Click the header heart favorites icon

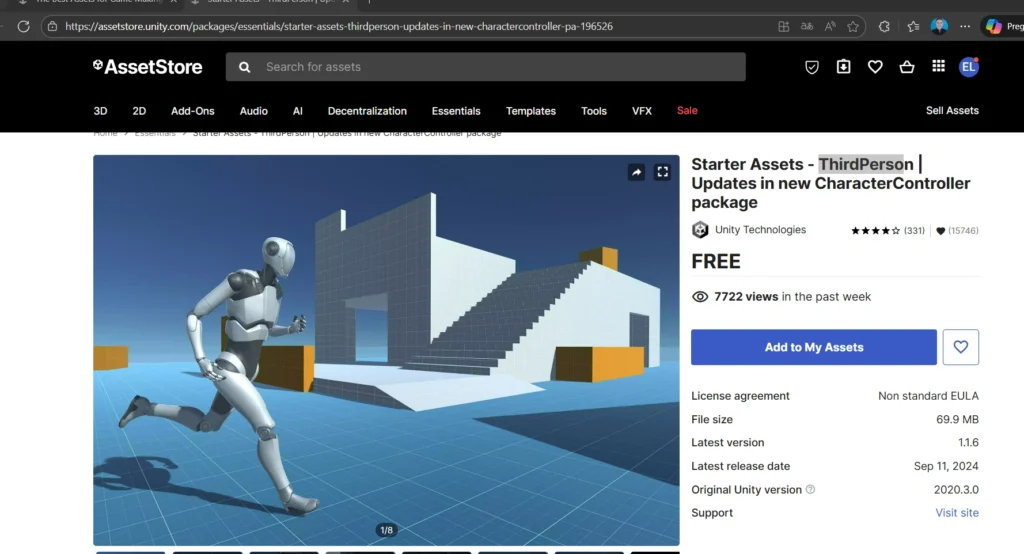[875, 67]
